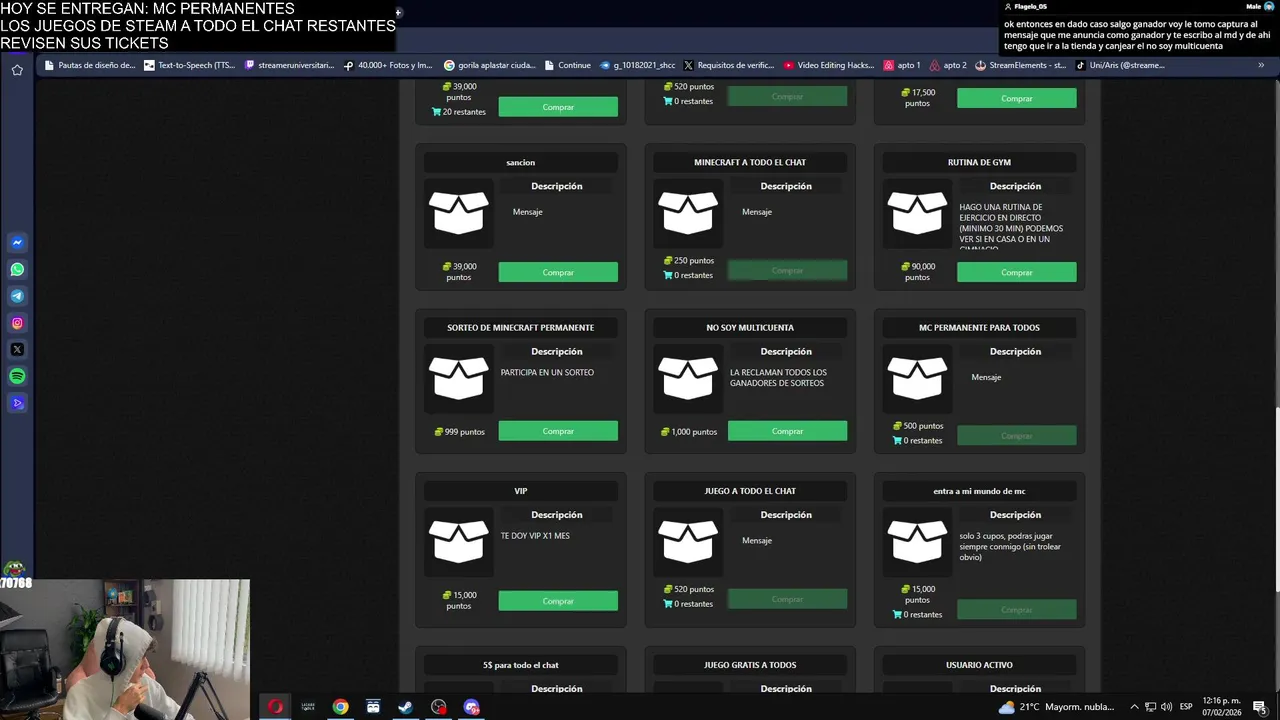Open Discord from the taskbar
The width and height of the screenshot is (1280, 720).
(x=472, y=707)
